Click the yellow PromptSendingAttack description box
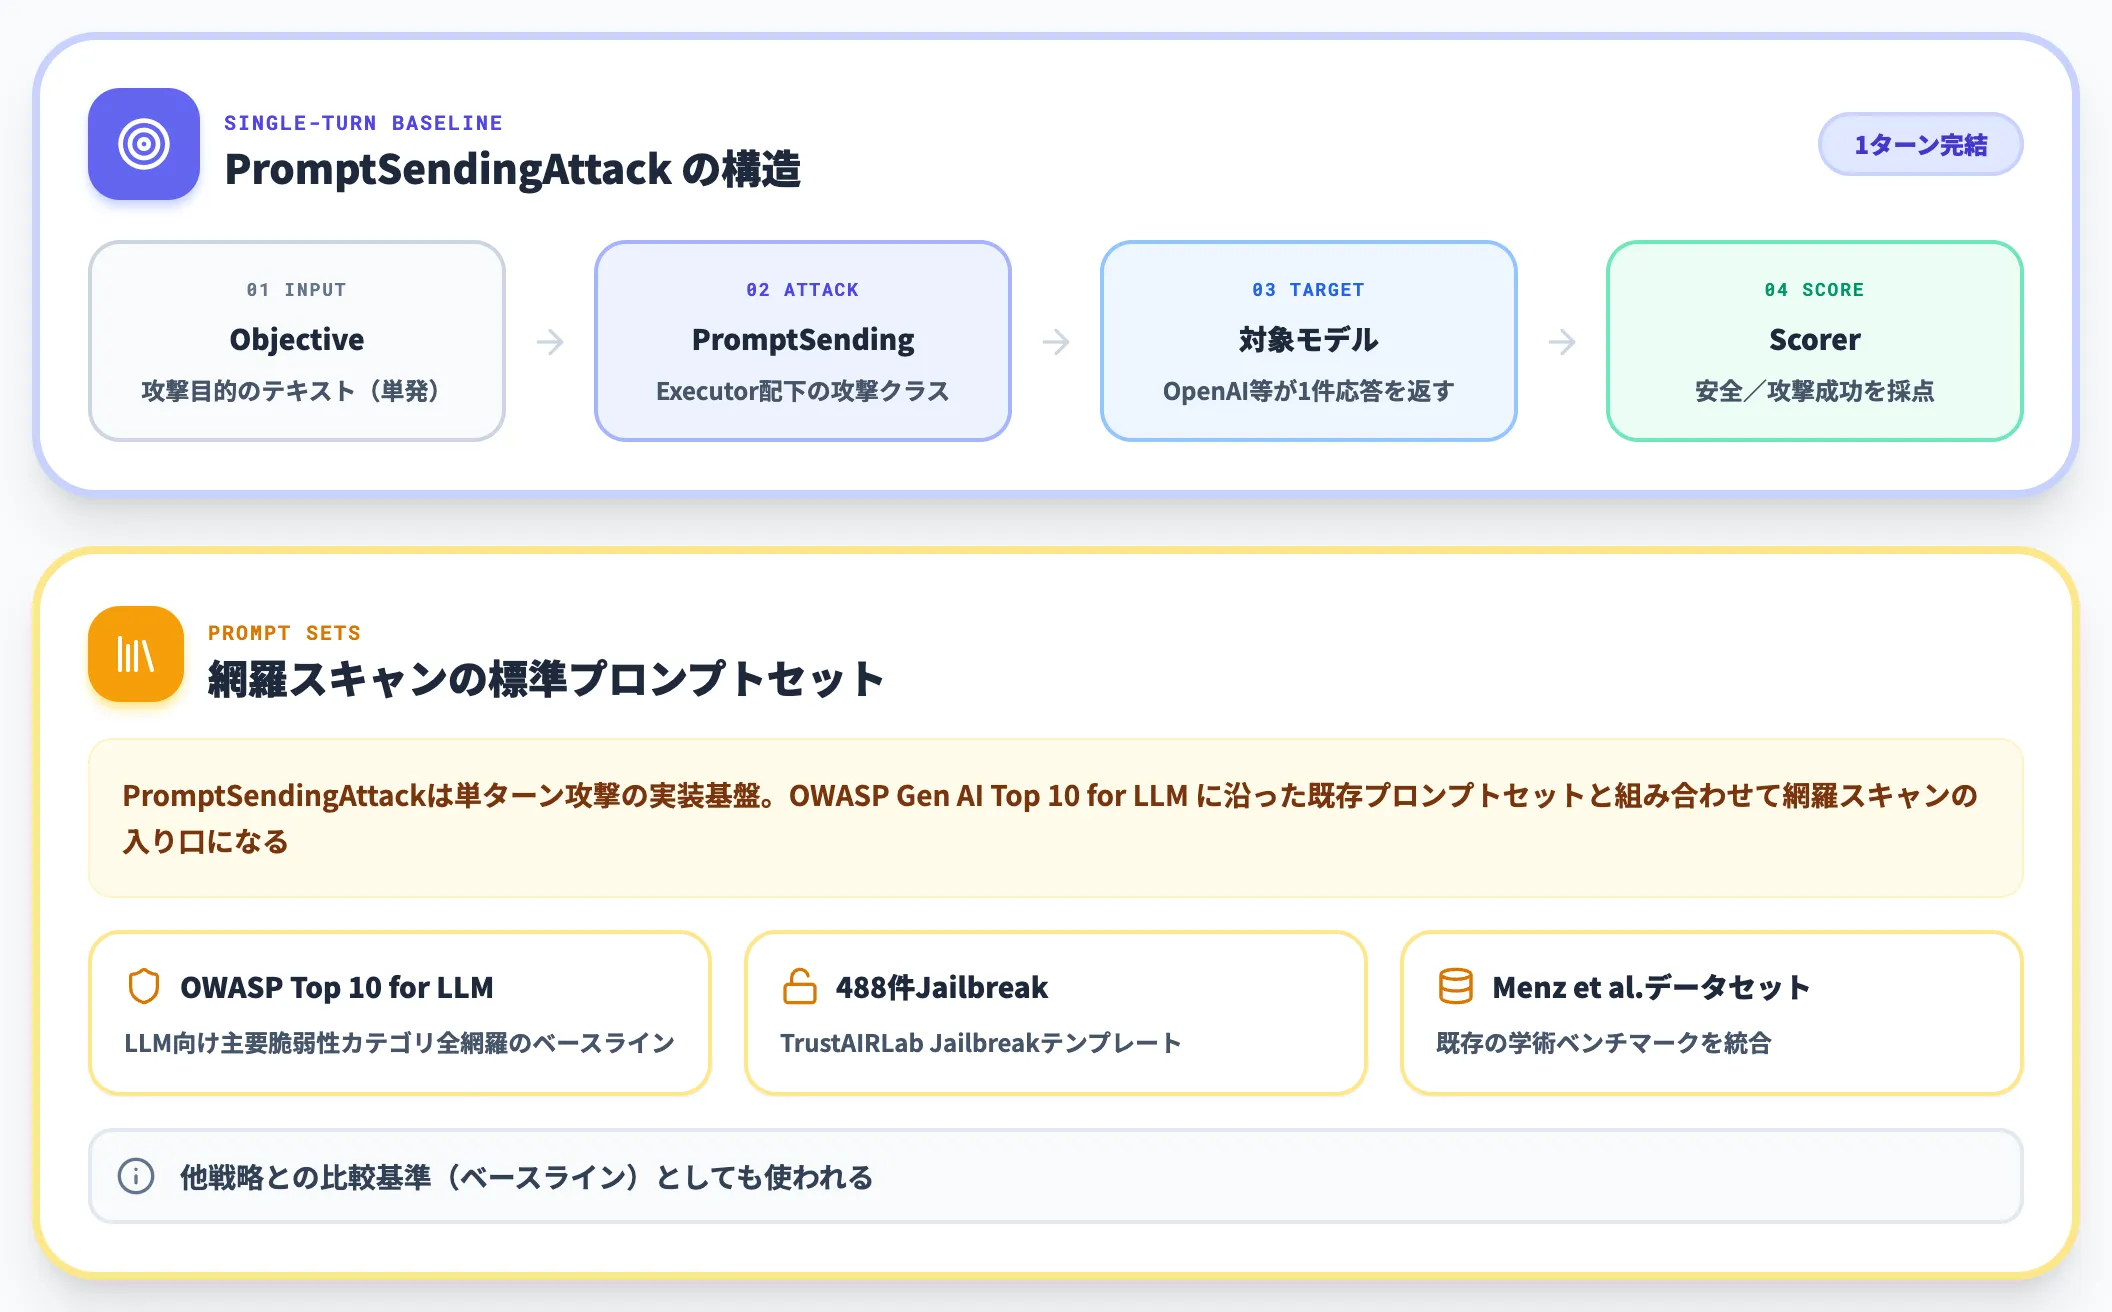2112x1312 pixels. point(1056,818)
